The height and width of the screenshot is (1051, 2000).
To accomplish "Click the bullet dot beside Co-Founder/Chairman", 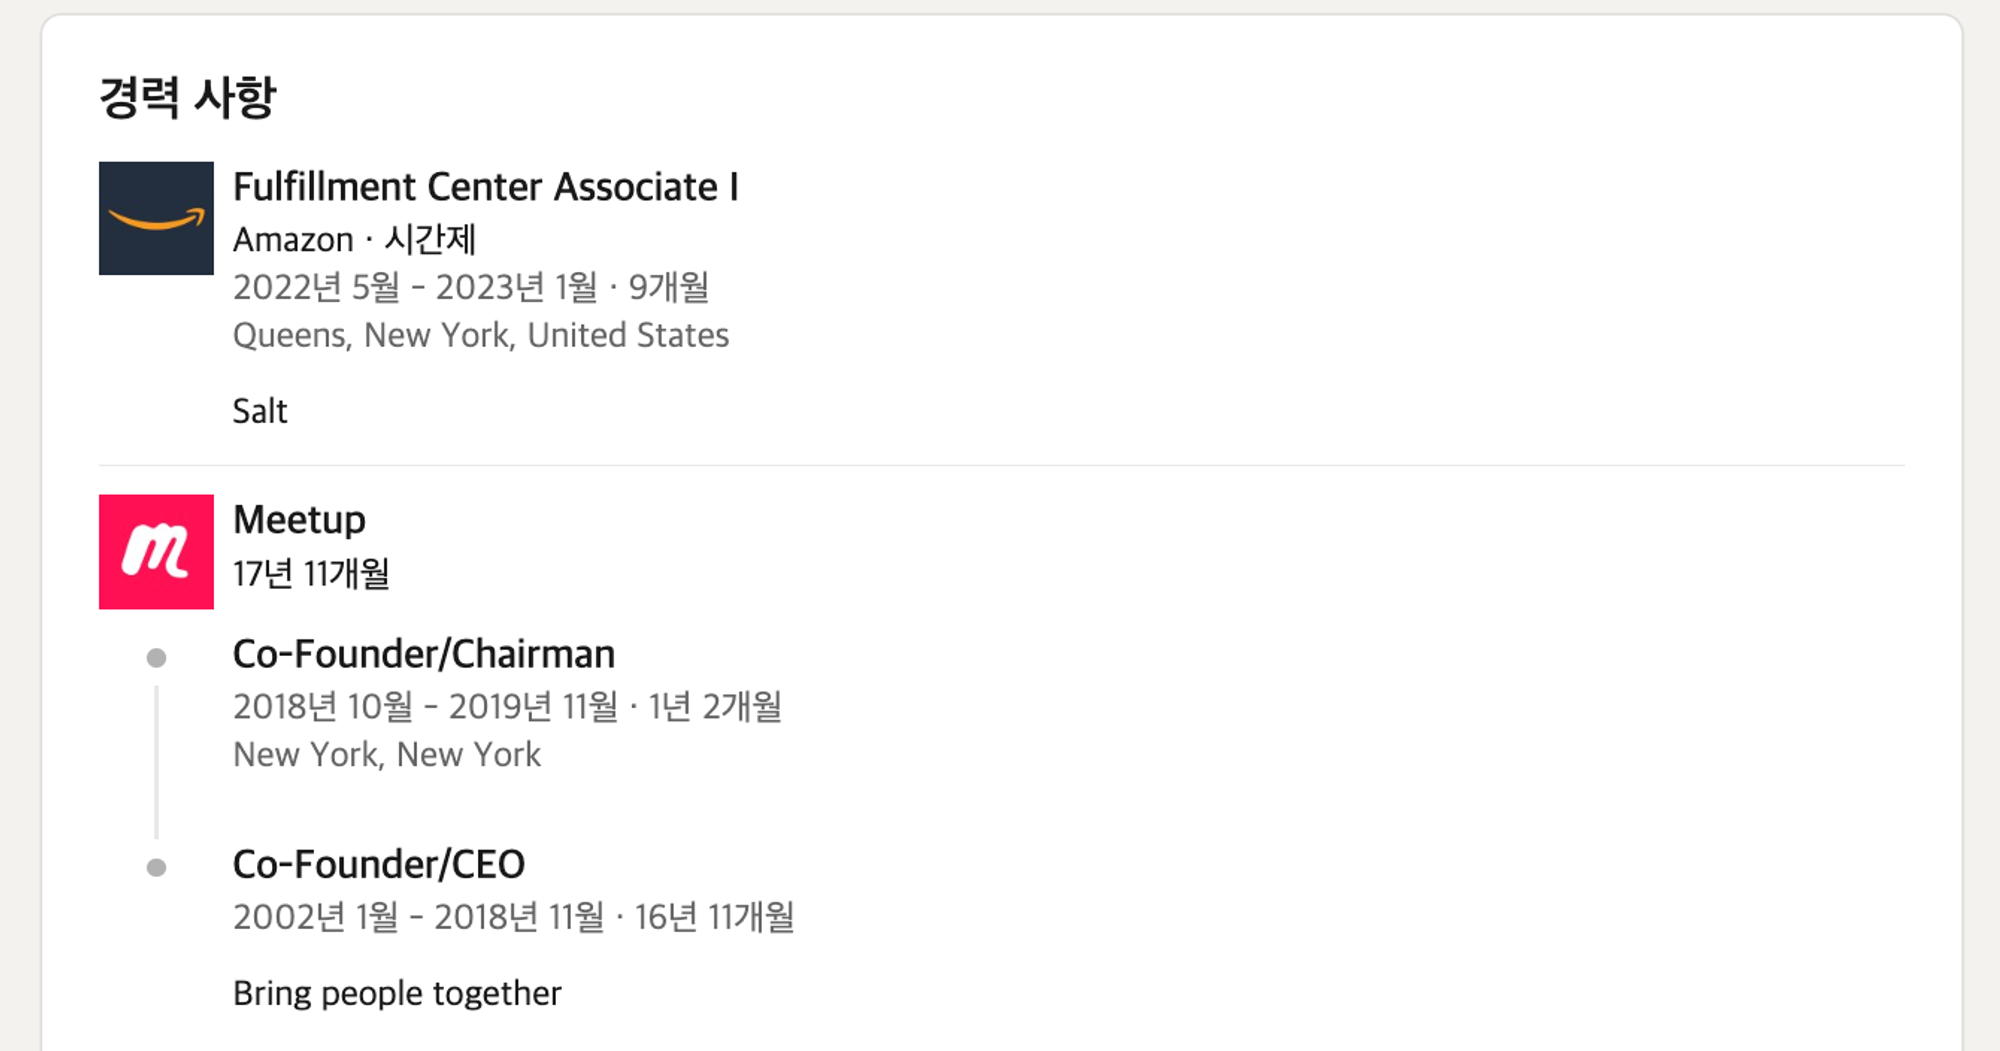I will tap(156, 657).
